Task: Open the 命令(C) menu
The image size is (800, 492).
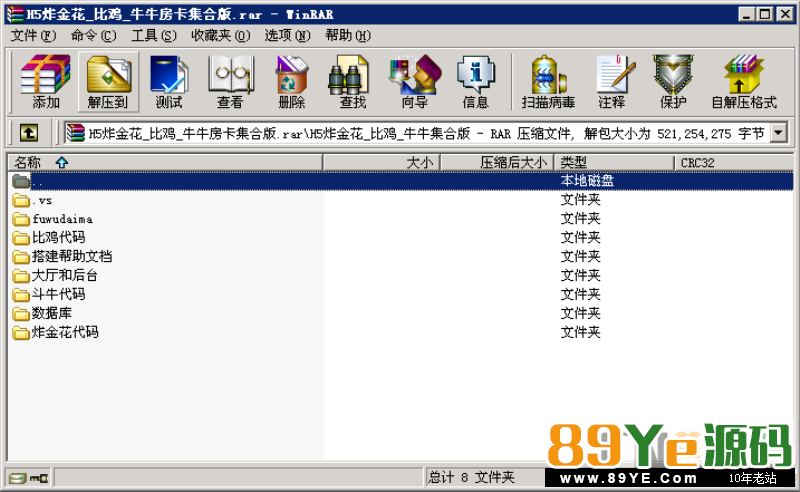Action: point(93,35)
